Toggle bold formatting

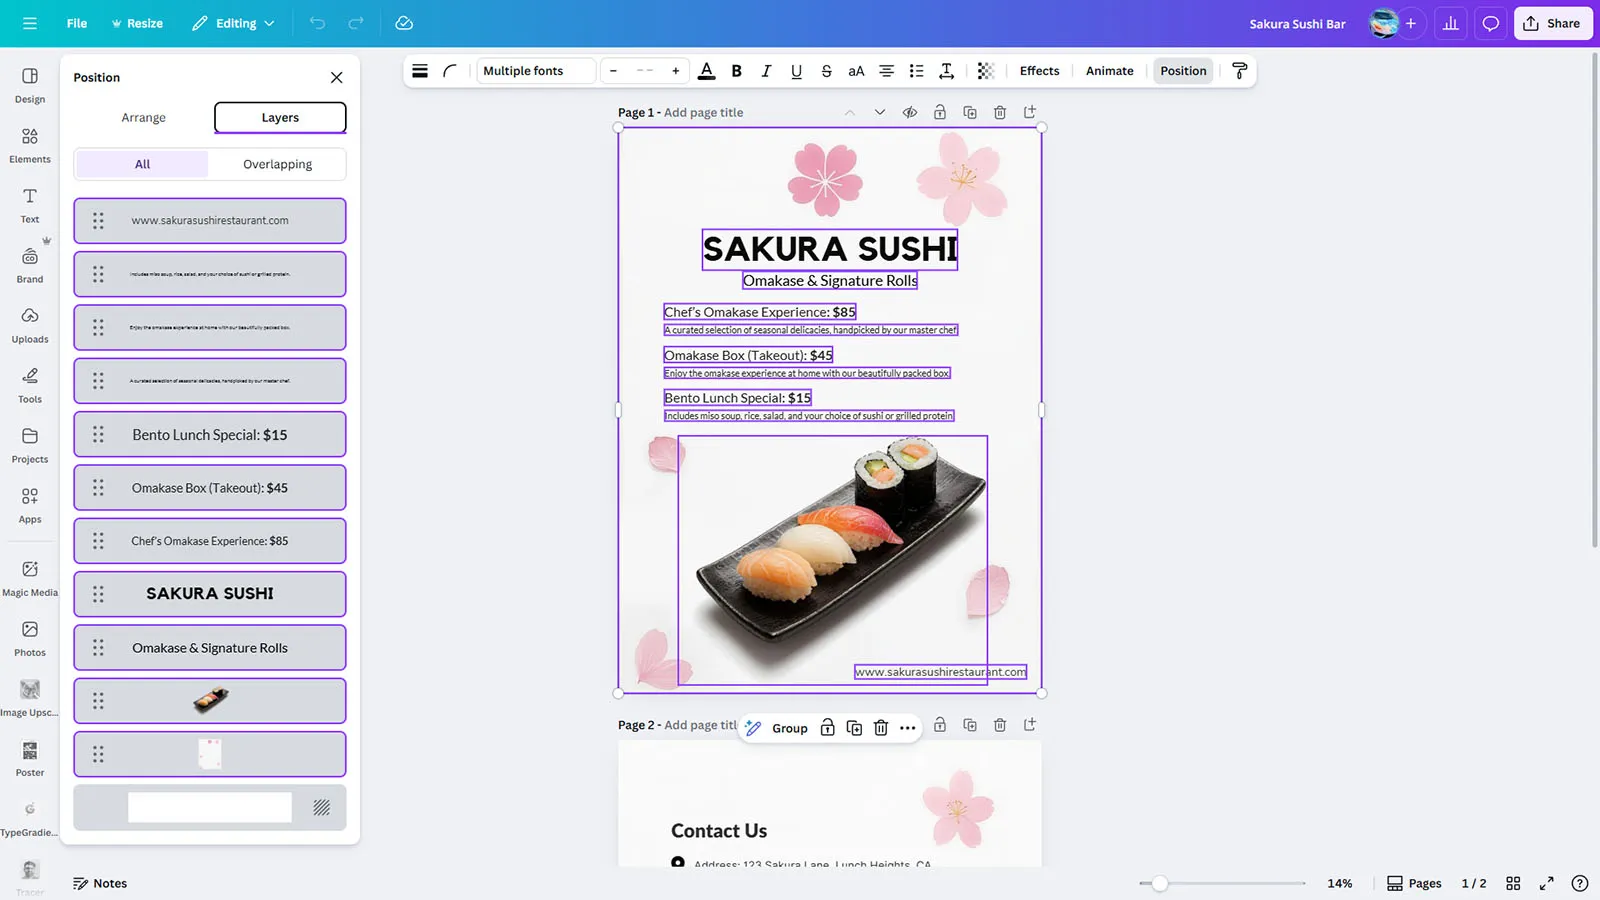click(736, 71)
